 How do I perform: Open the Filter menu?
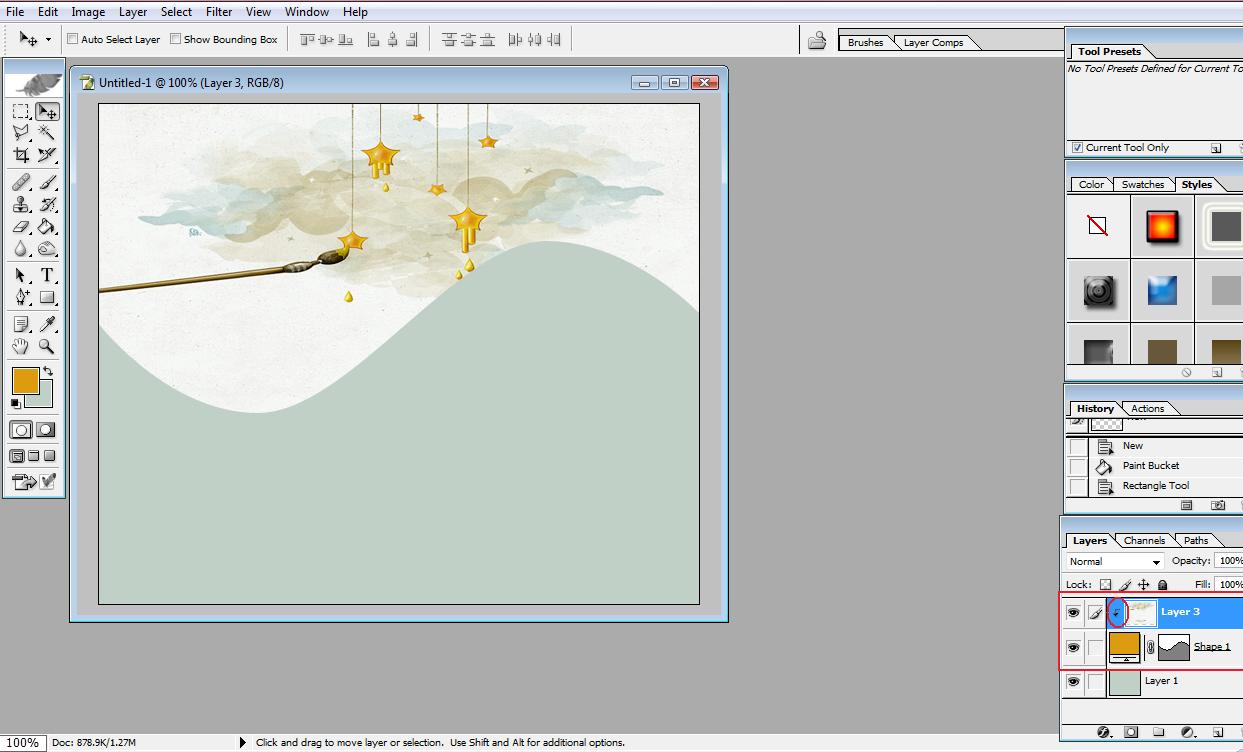point(219,12)
